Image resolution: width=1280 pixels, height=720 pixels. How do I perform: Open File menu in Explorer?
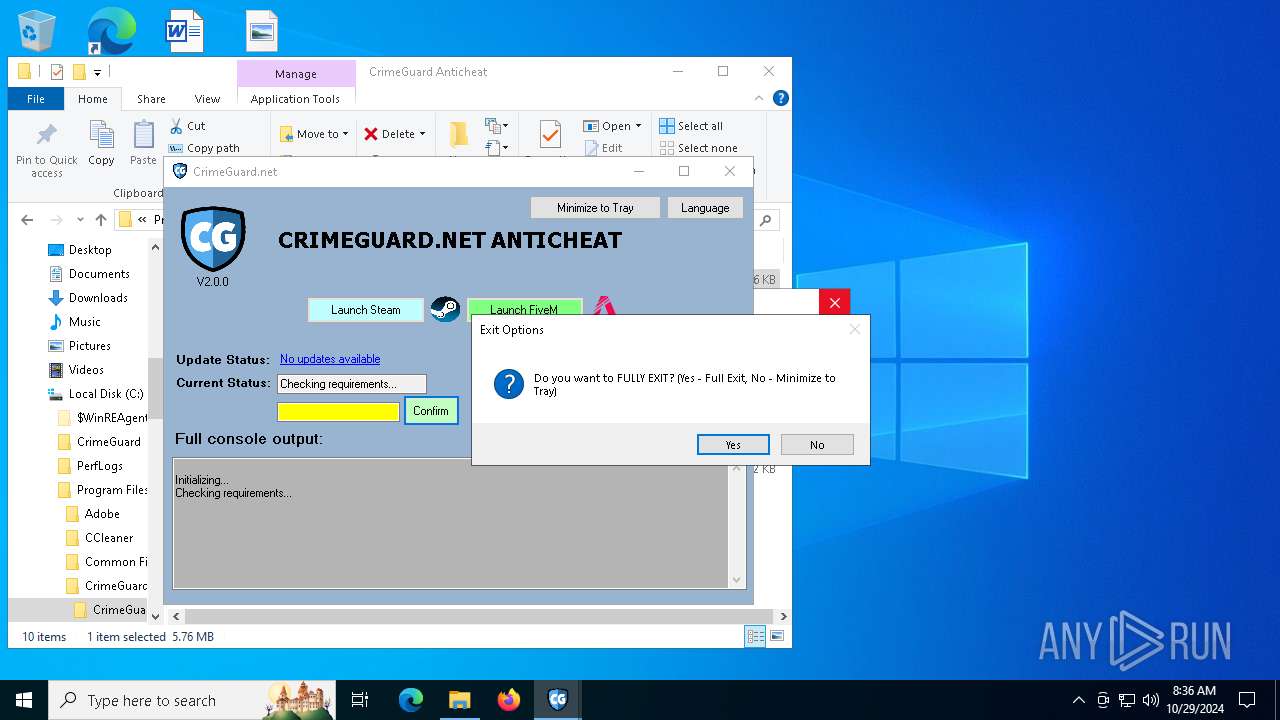pyautogui.click(x=36, y=99)
